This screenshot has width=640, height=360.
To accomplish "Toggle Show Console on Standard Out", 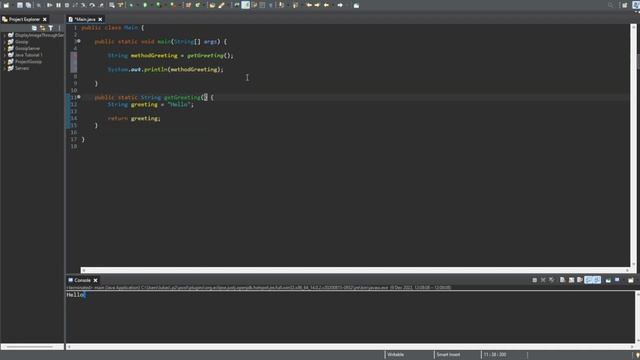I will point(589,280).
